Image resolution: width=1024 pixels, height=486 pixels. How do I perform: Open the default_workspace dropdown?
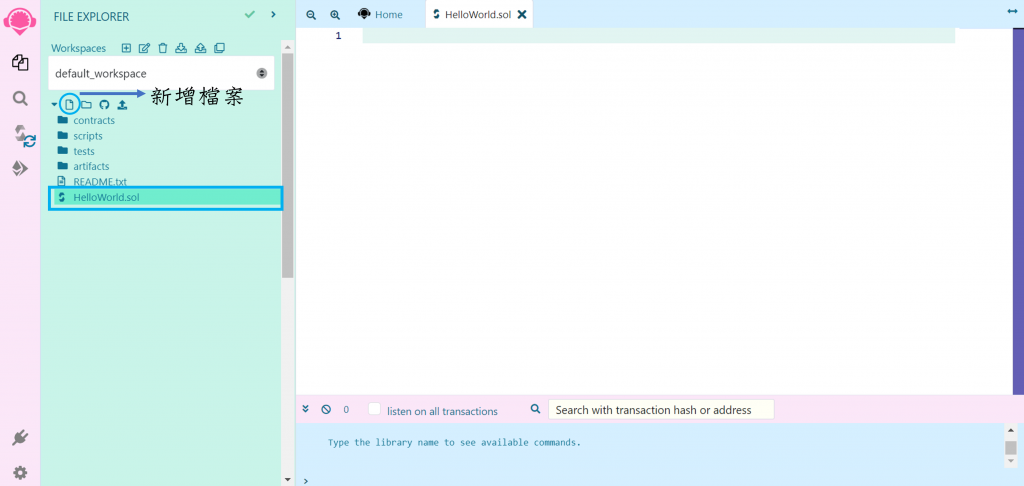click(x=161, y=73)
